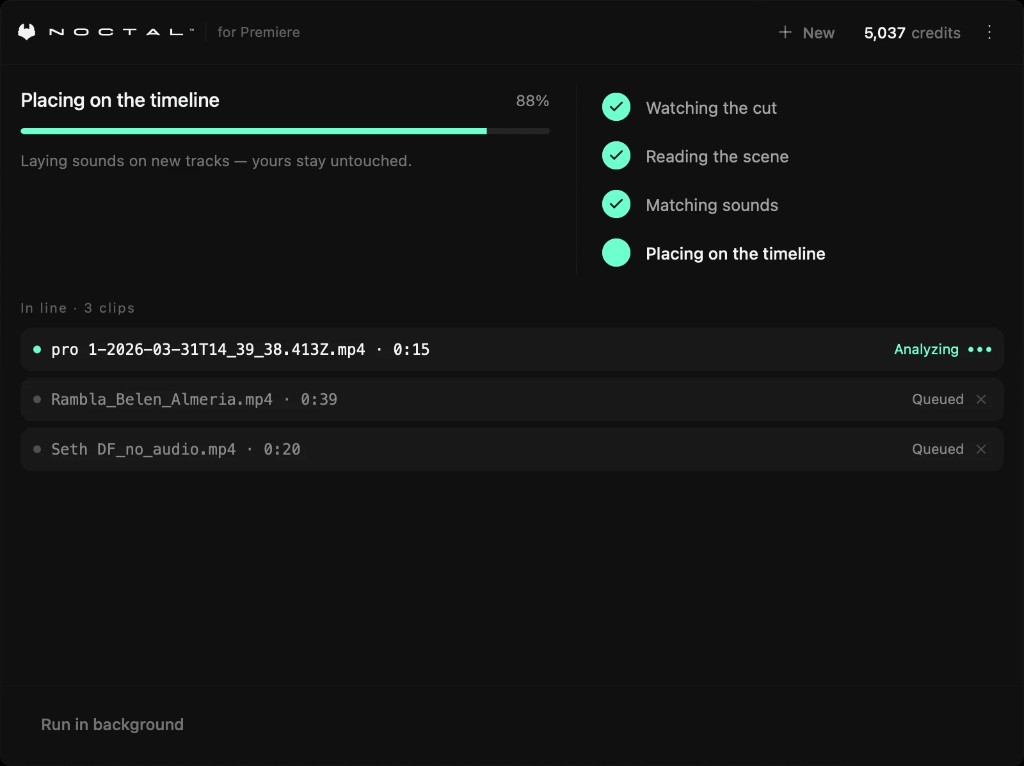The height and width of the screenshot is (766, 1024).
Task: Click green status dot of pro 1-2026 clip
Action: [x=37, y=349]
